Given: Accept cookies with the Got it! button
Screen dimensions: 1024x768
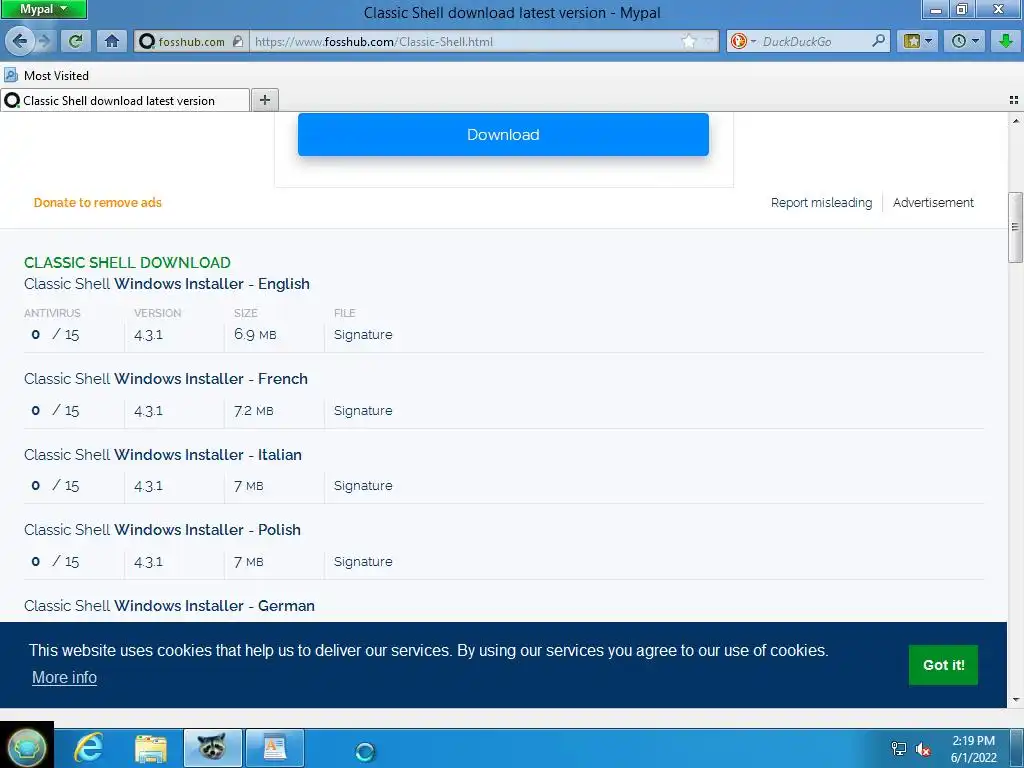Looking at the screenshot, I should point(943,665).
